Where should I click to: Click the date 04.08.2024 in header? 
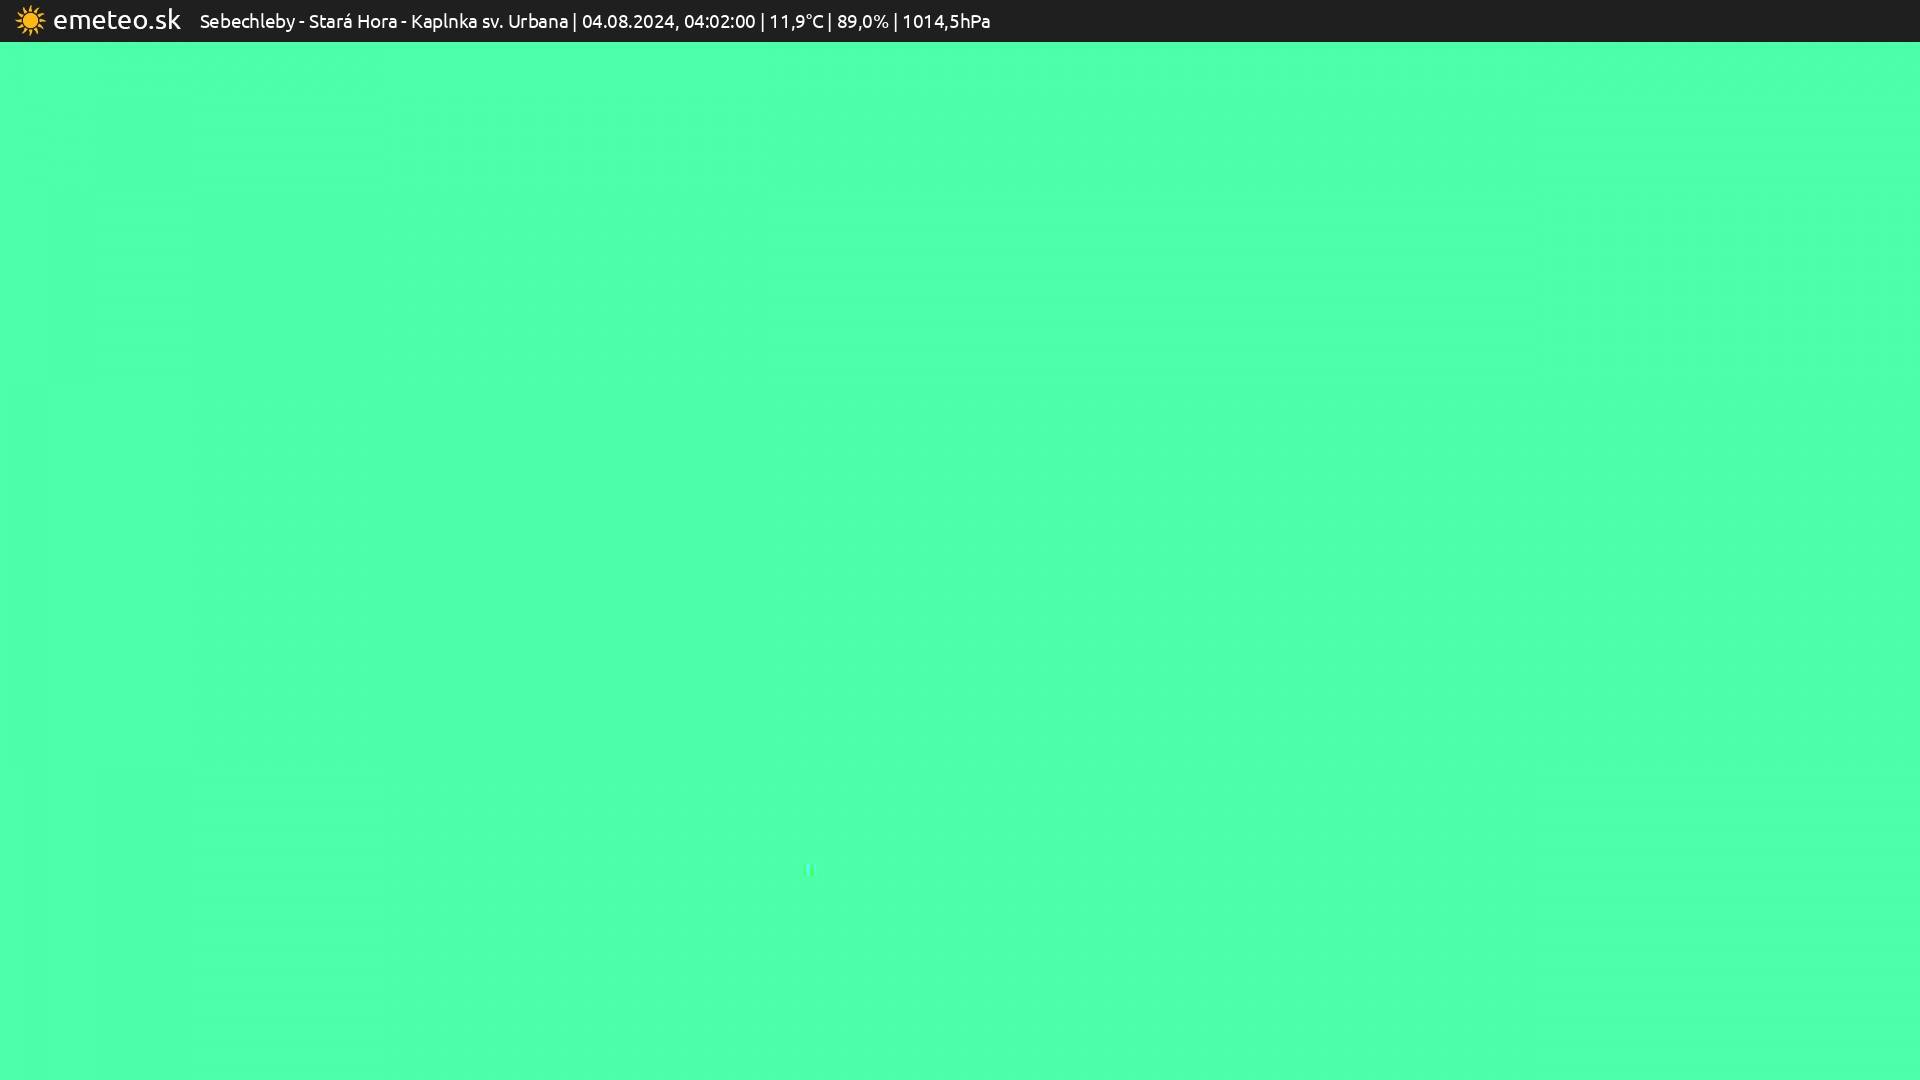627,21
